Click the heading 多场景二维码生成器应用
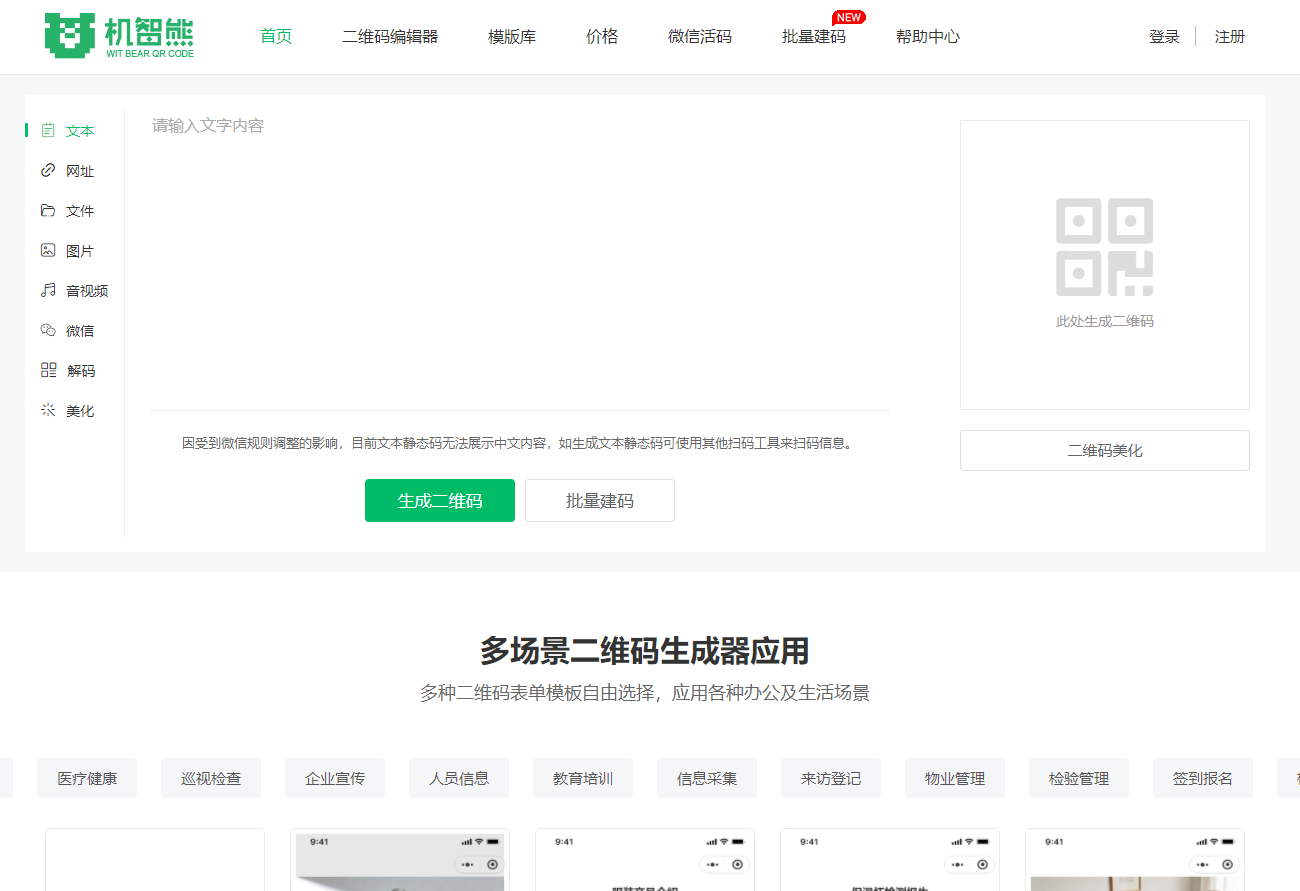The width and height of the screenshot is (1300, 891). click(x=644, y=652)
